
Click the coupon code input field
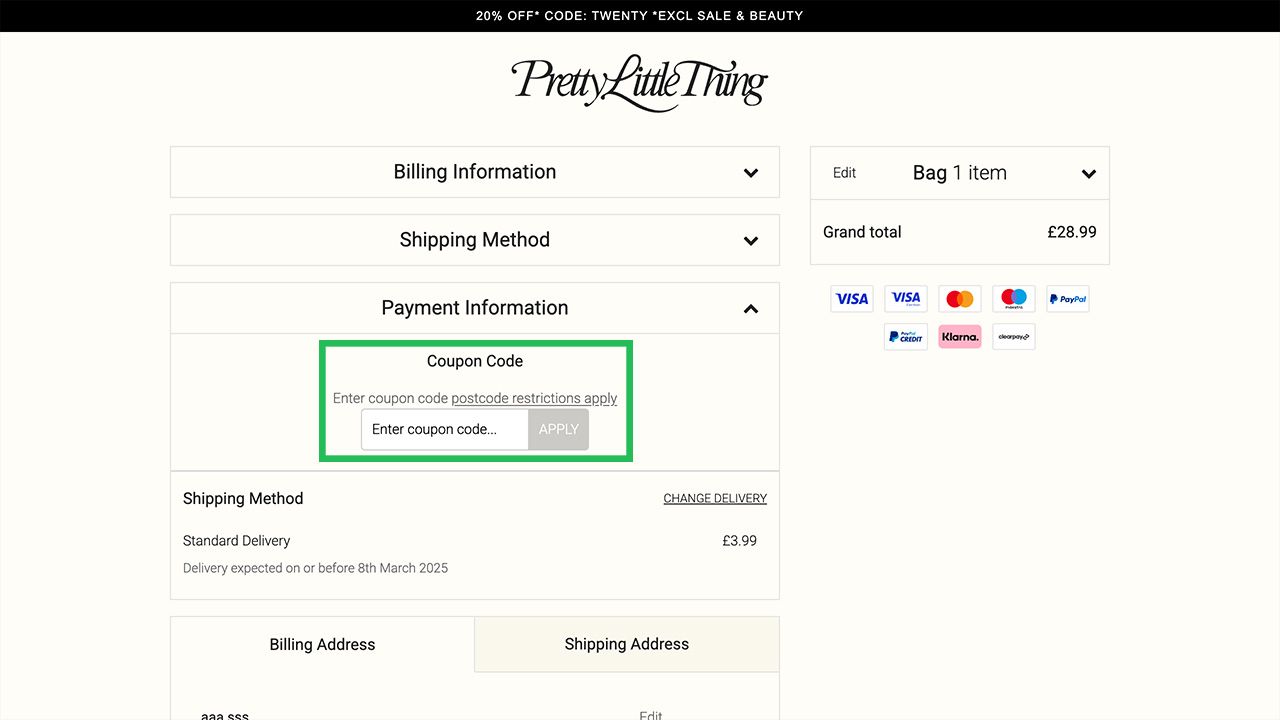[444, 429]
